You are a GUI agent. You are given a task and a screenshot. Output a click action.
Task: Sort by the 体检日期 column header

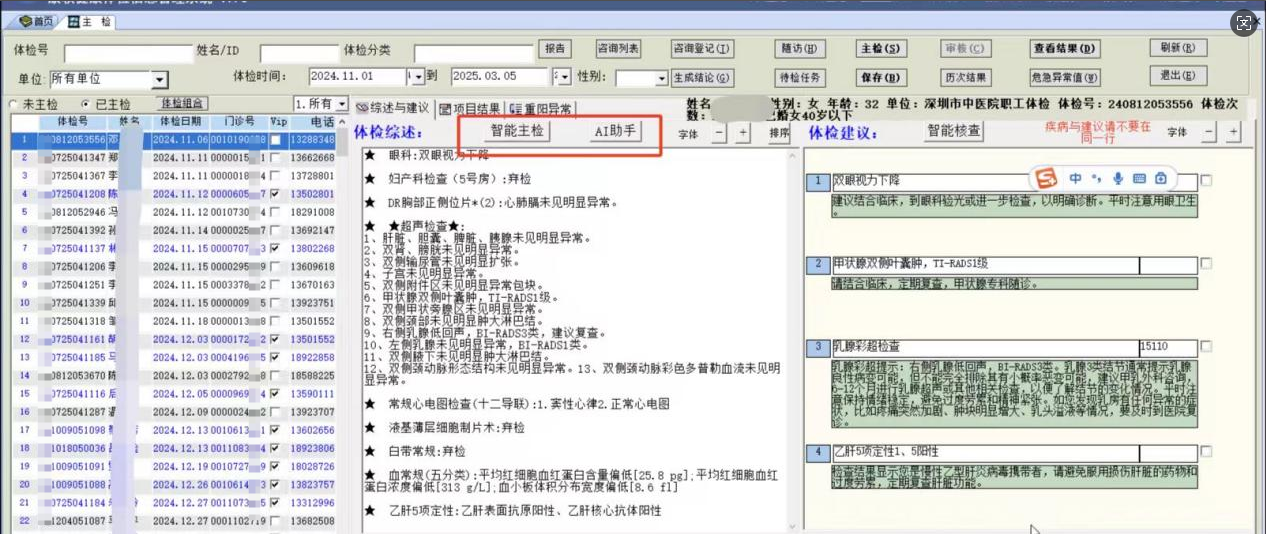click(182, 121)
